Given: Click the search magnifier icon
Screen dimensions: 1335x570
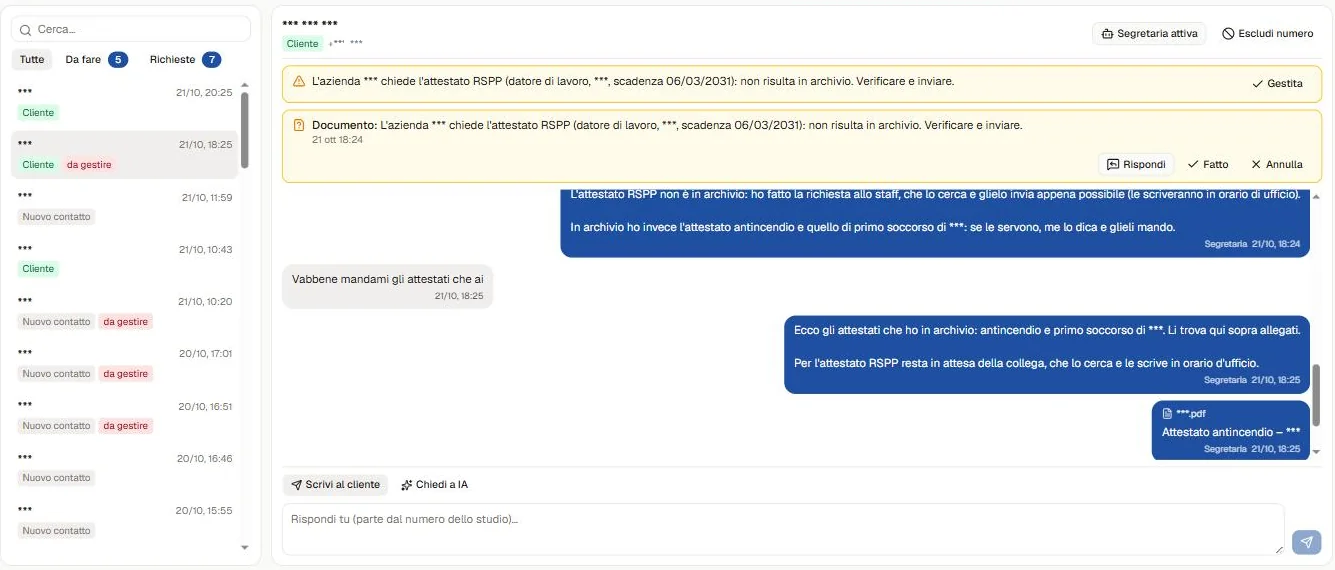Looking at the screenshot, I should (26, 30).
